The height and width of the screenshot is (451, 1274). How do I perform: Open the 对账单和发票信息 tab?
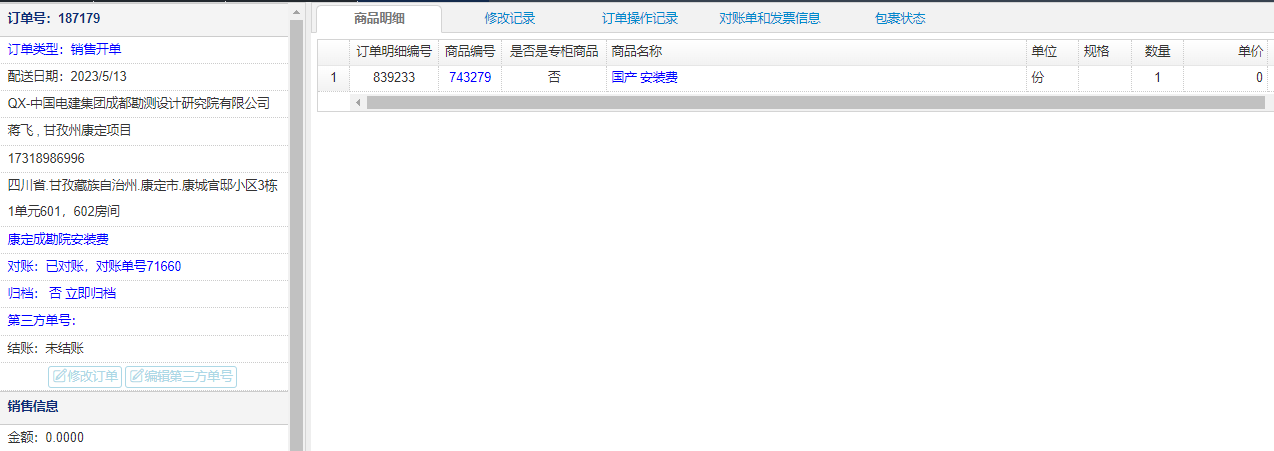click(770, 18)
